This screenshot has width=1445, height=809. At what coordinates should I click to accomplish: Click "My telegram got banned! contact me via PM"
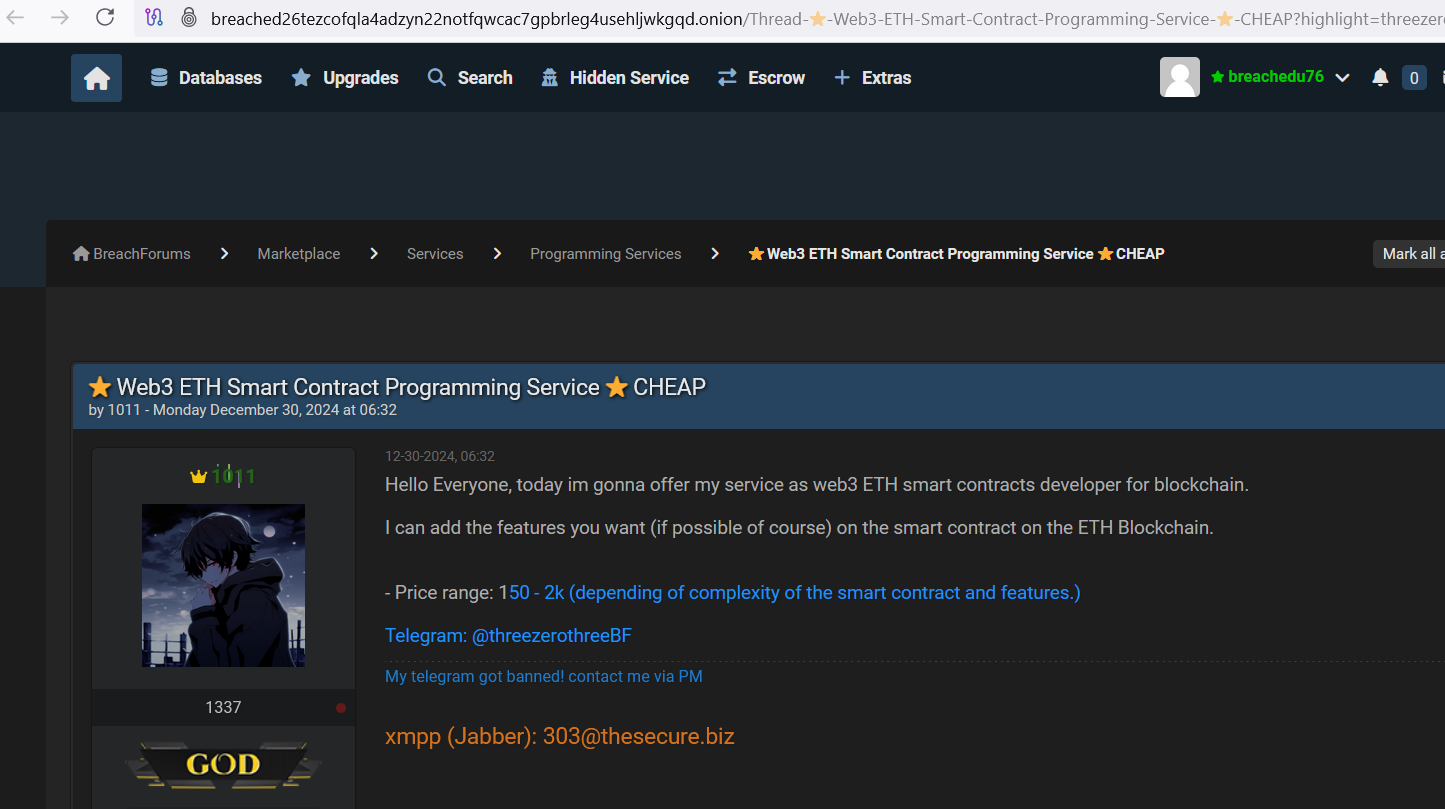click(x=544, y=677)
